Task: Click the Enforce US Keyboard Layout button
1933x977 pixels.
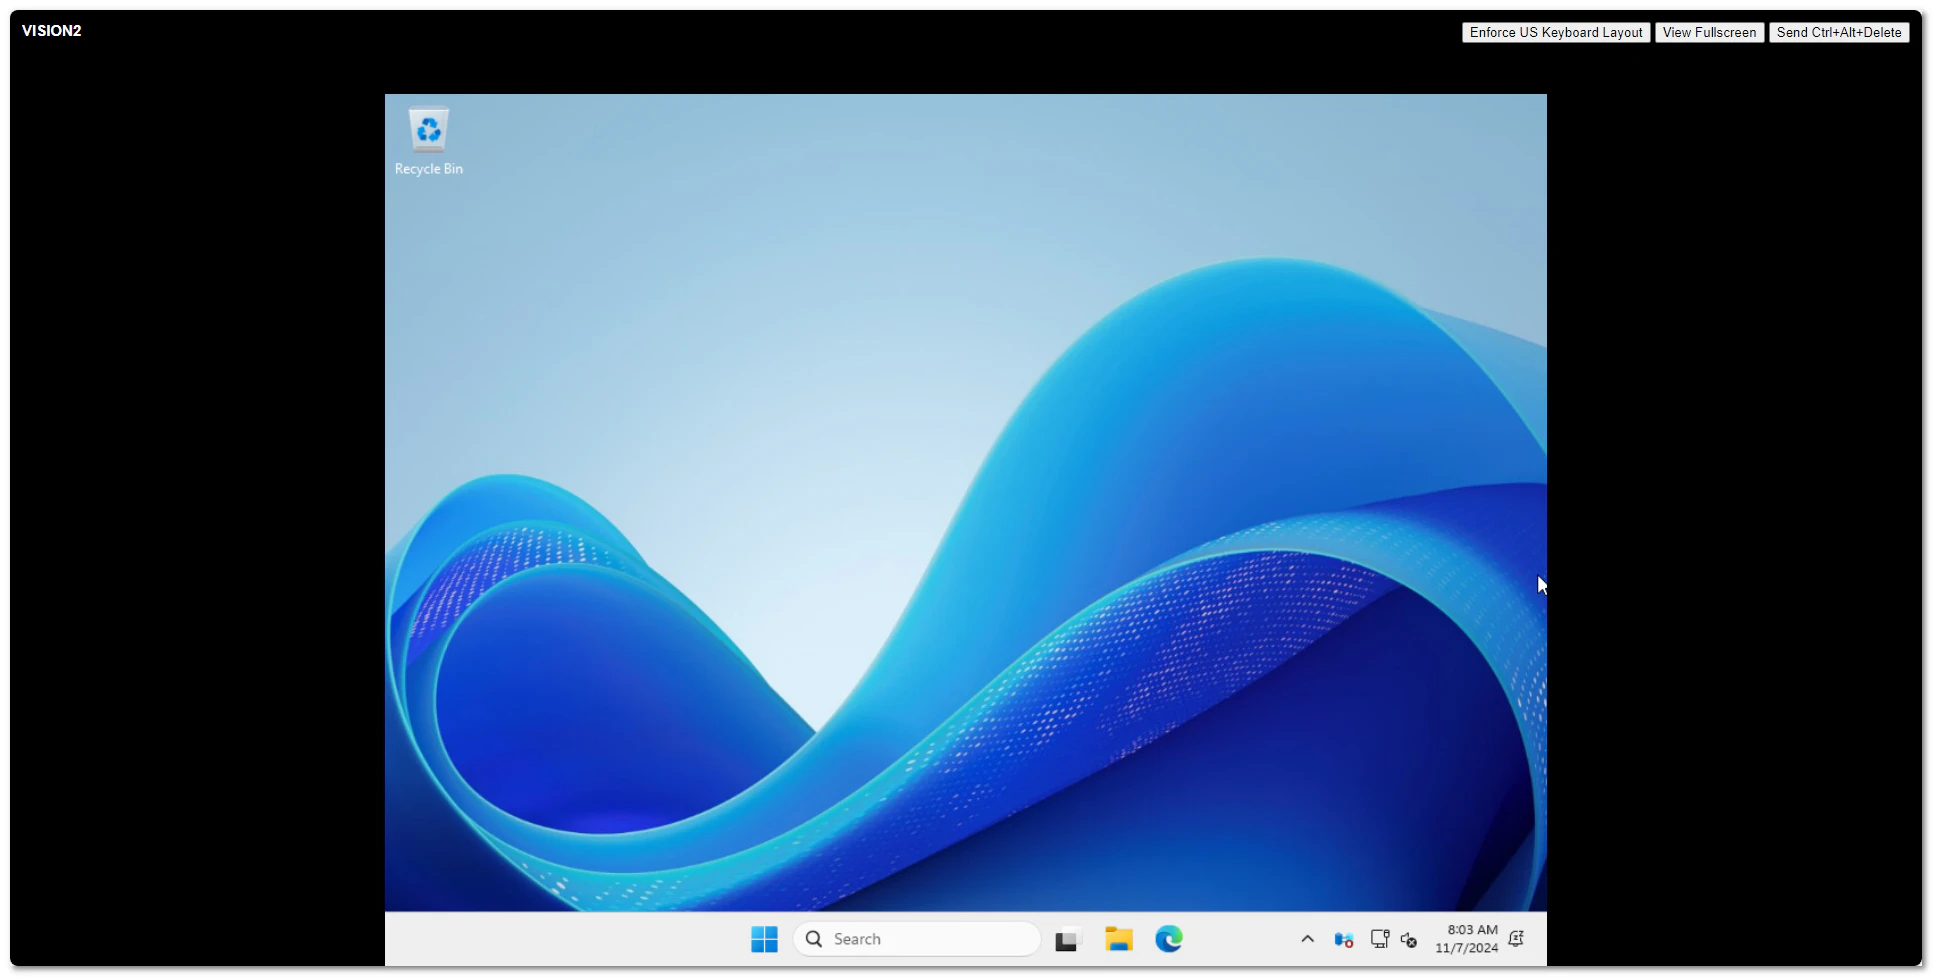Action: click(x=1555, y=33)
